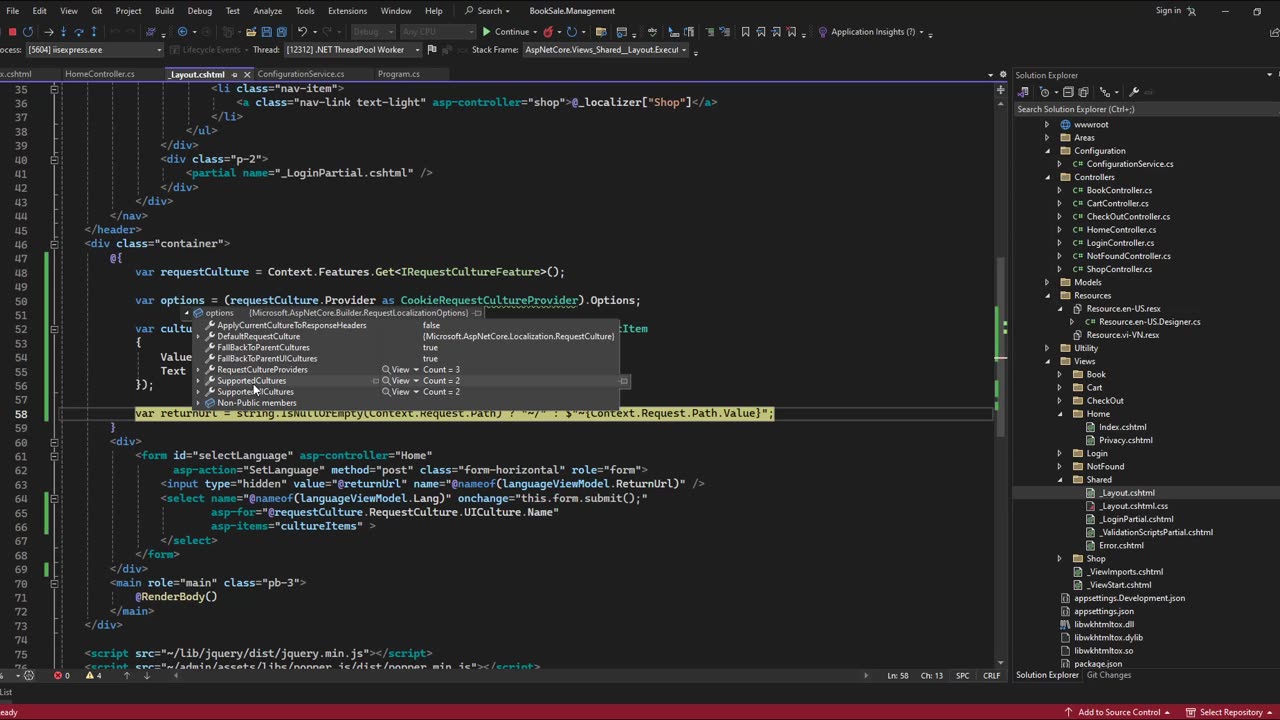Clear all bookmarks icon with red X
The image size is (1280, 720).
(791, 32)
